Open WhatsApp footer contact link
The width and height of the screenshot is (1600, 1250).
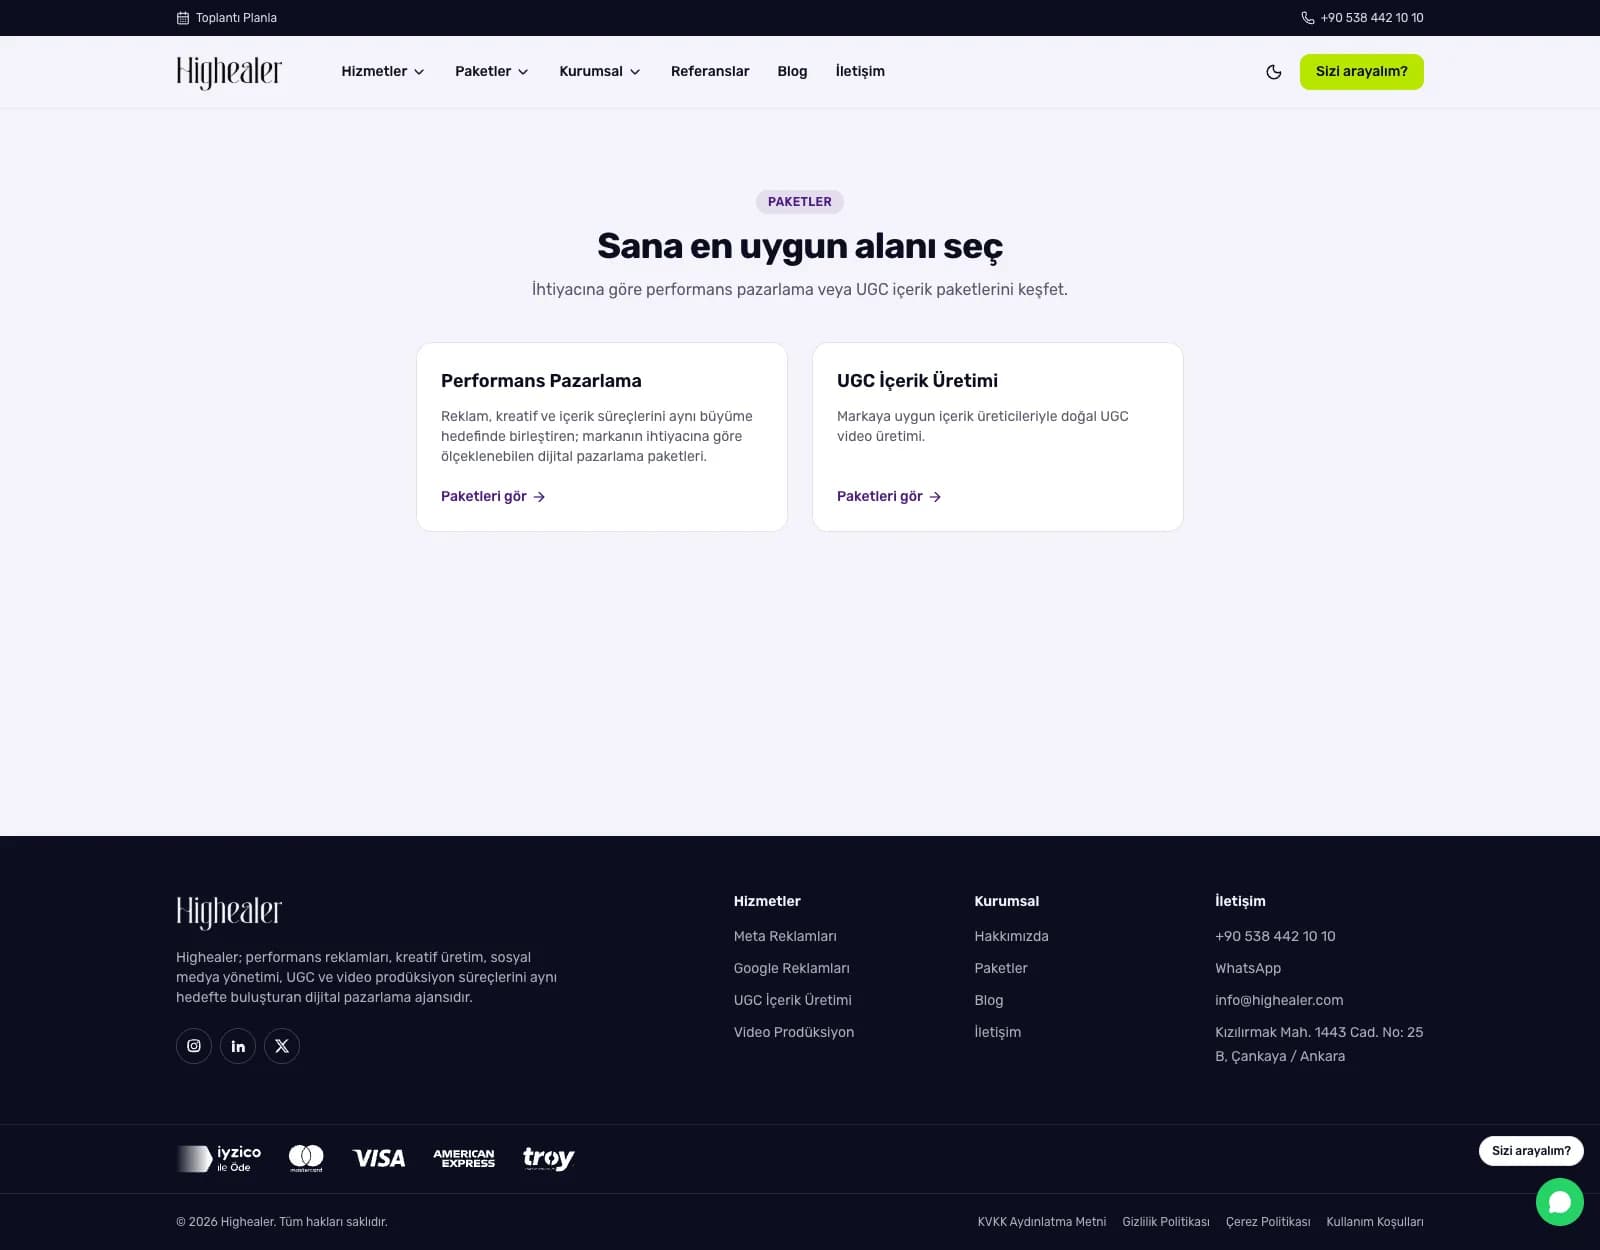1248,969
